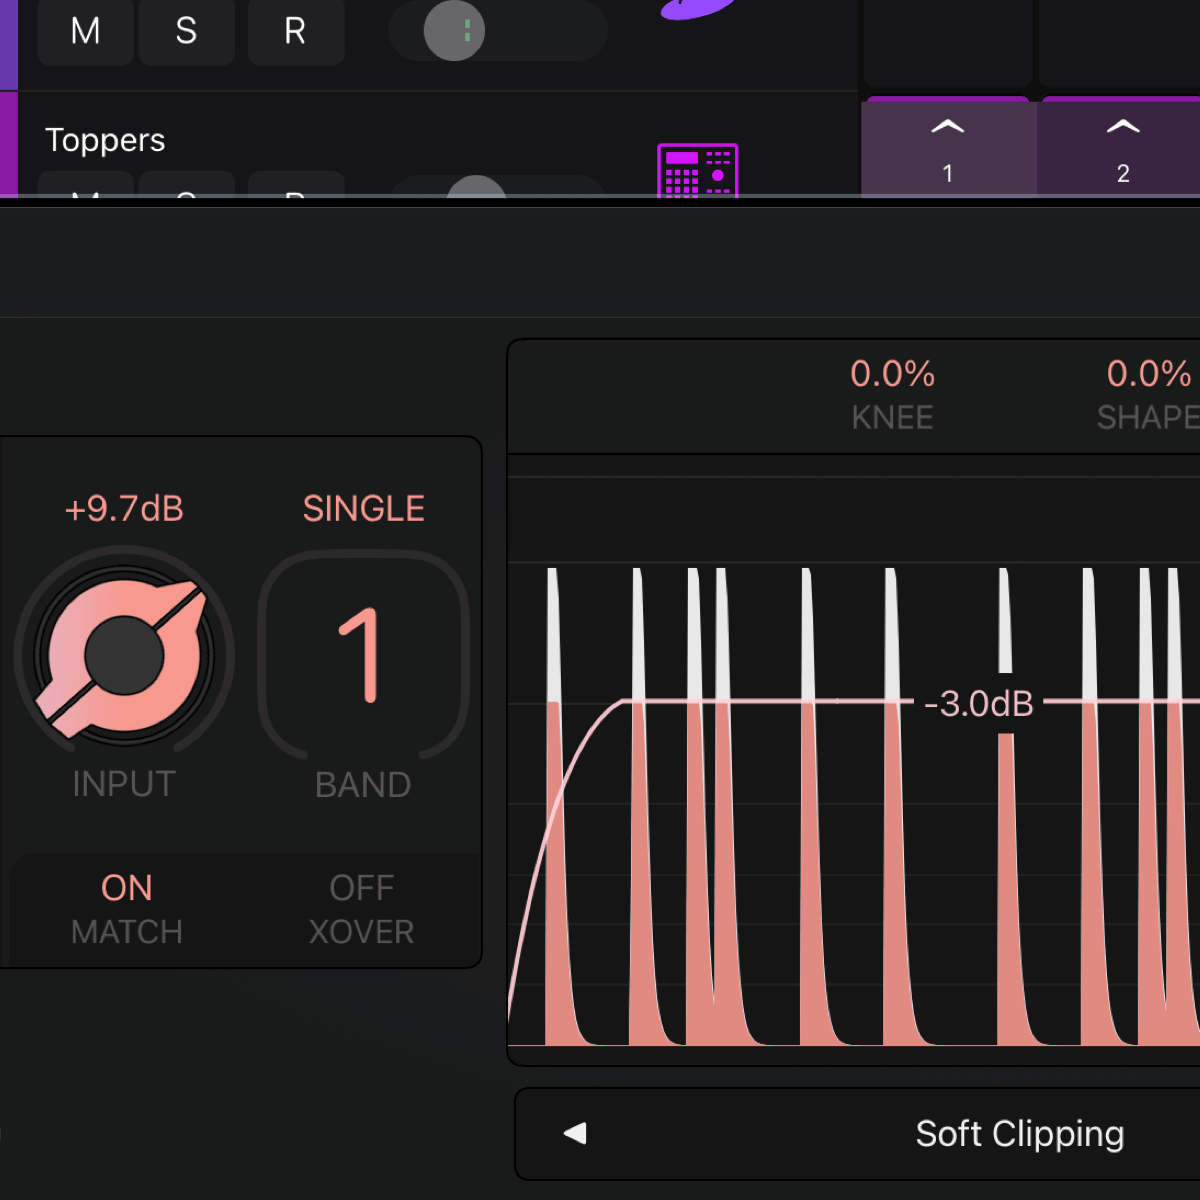Click the upper track's volume slider thumb
Image resolution: width=1200 pixels, height=1200 pixels.
pos(454,31)
